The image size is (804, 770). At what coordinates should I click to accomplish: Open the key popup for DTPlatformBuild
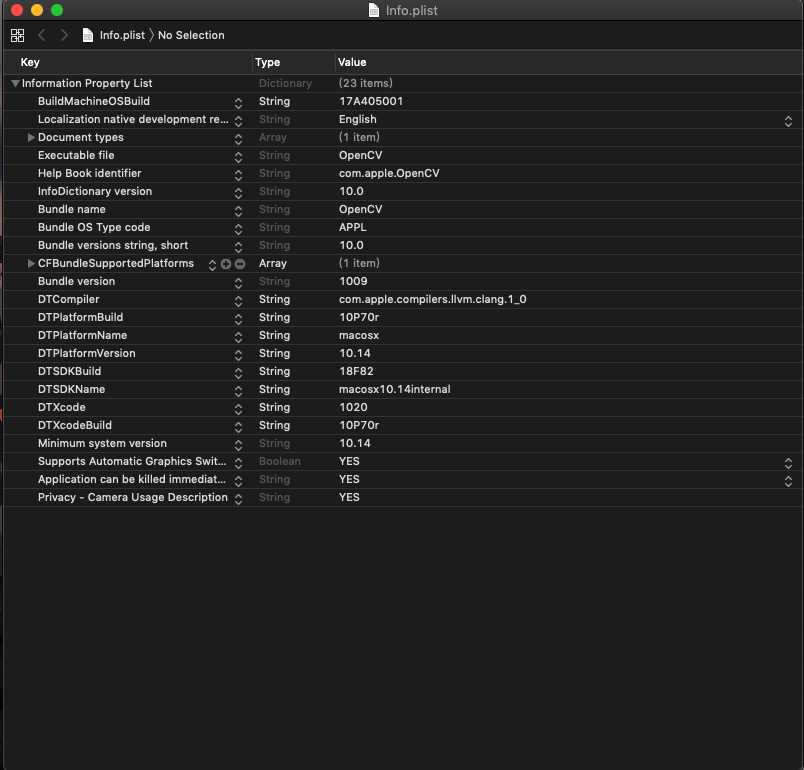click(238, 319)
